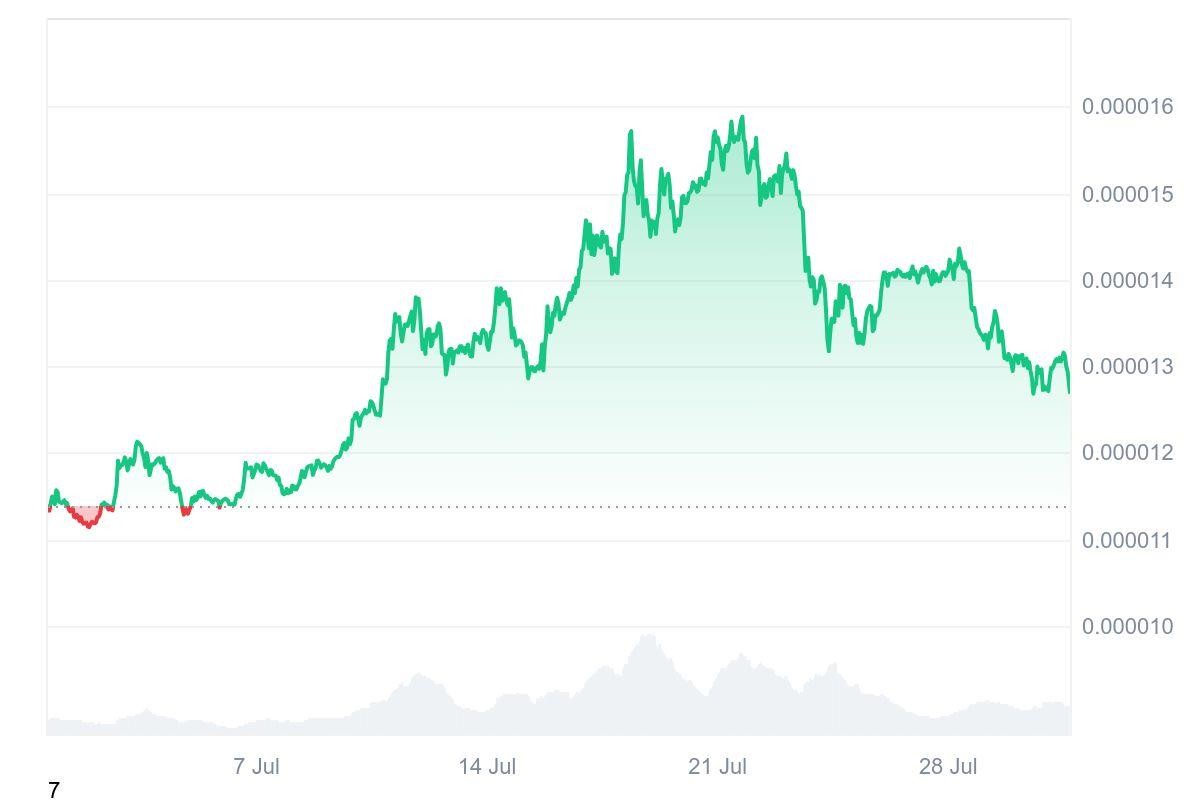Click the tallest peak of the gray volume chart

tap(648, 637)
